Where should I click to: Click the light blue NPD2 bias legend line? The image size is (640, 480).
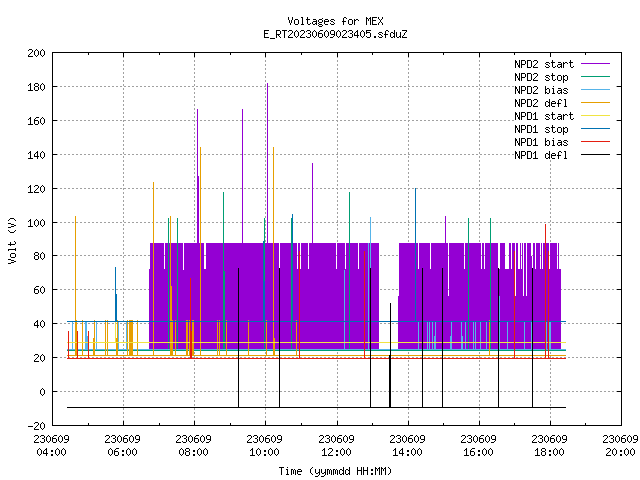coord(595,90)
